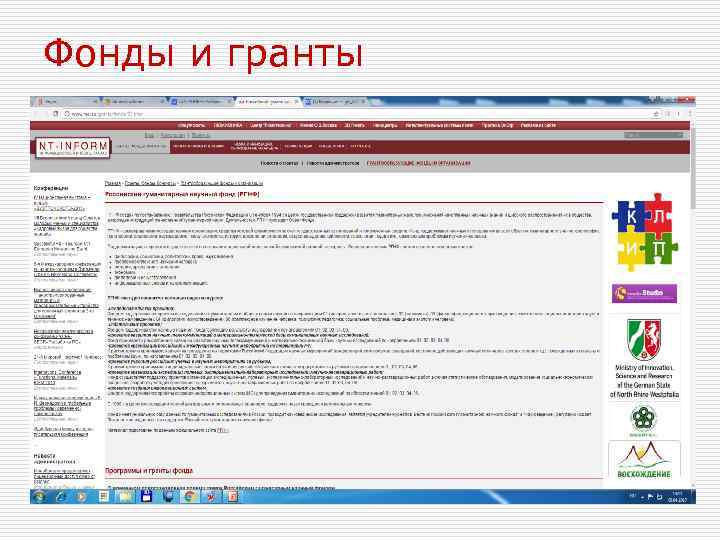Launch Internet Explorer from the taskbar

61,496
